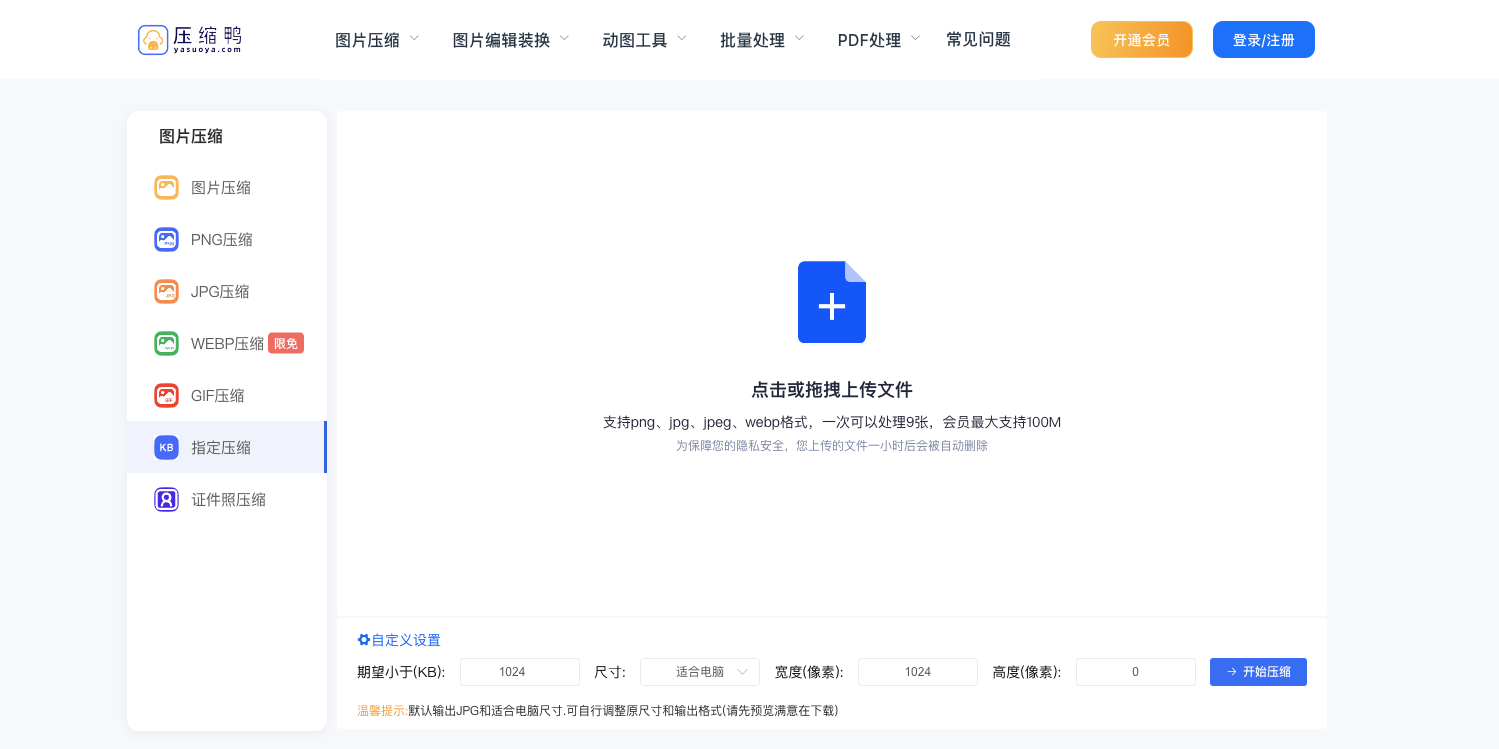Click the 尺寸: label

(x=610, y=672)
